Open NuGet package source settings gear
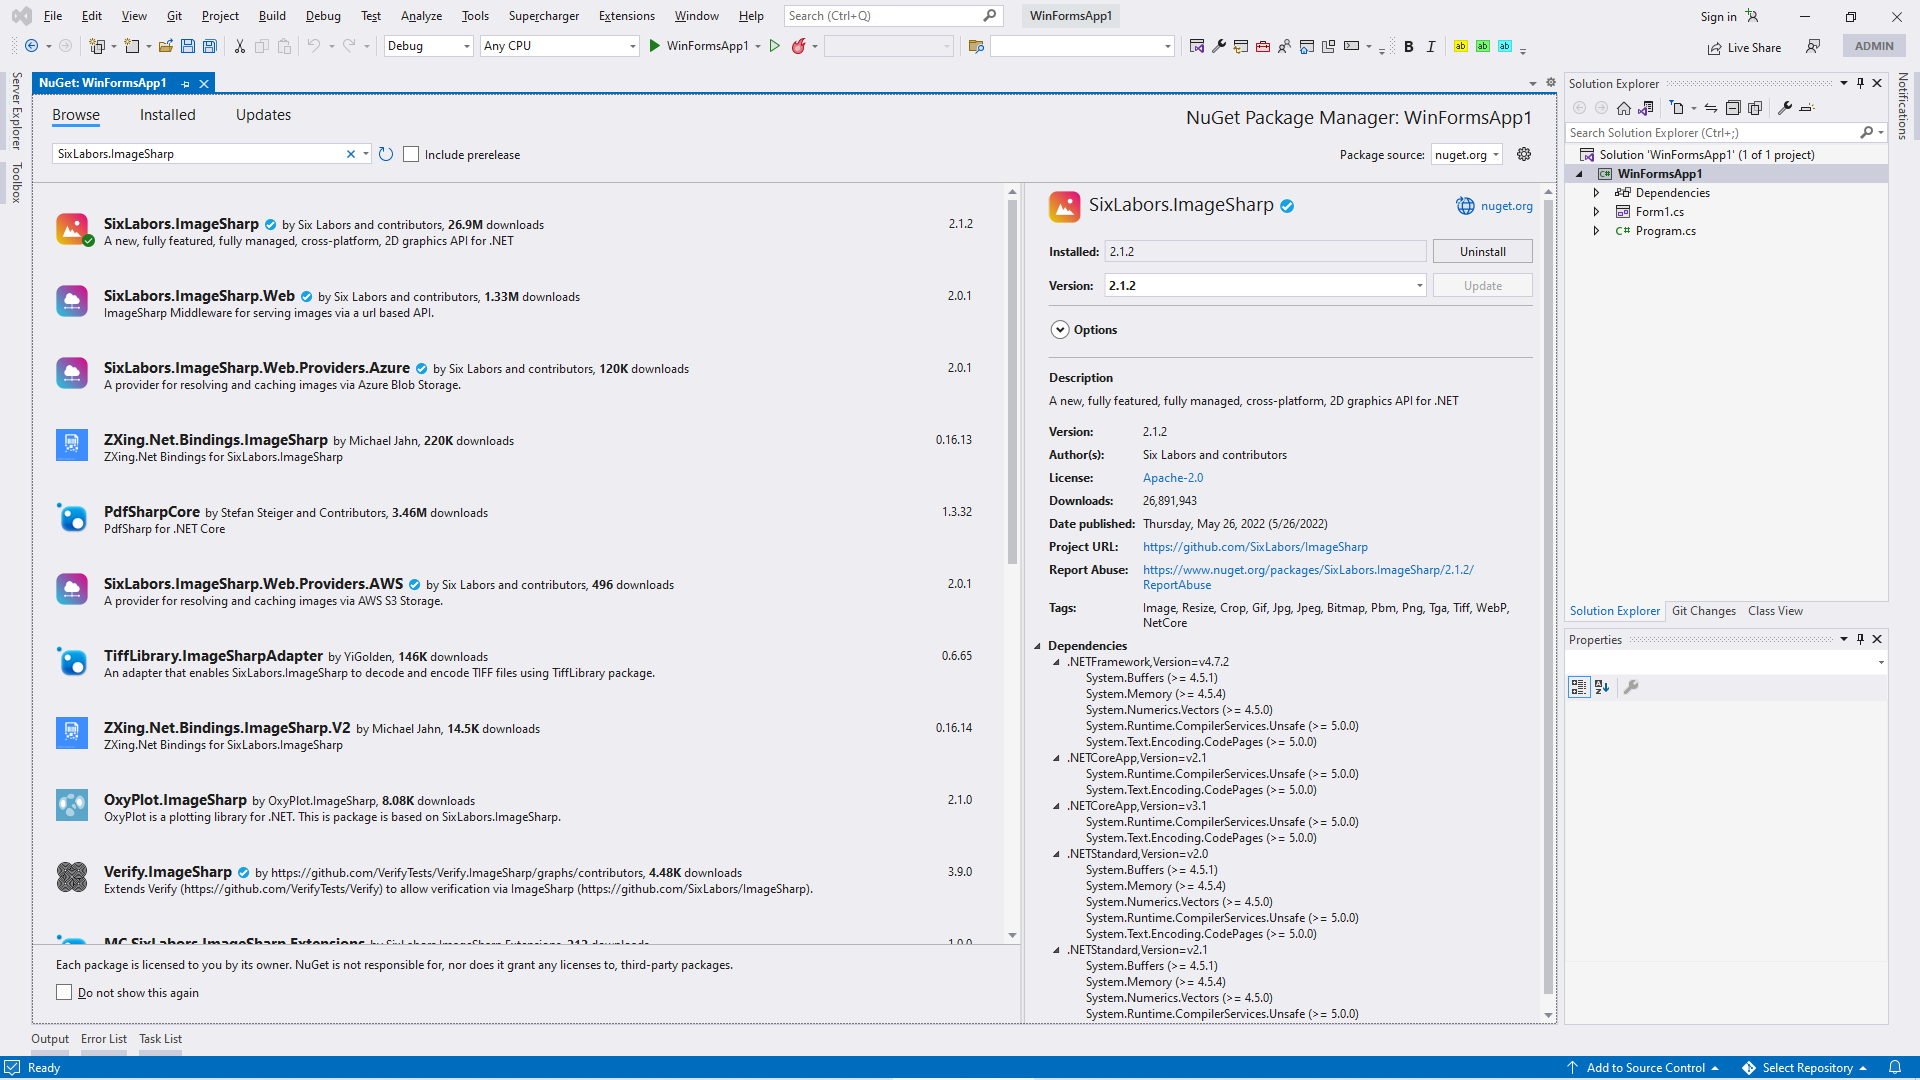Screen dimensions: 1920x1080 tap(1524, 154)
